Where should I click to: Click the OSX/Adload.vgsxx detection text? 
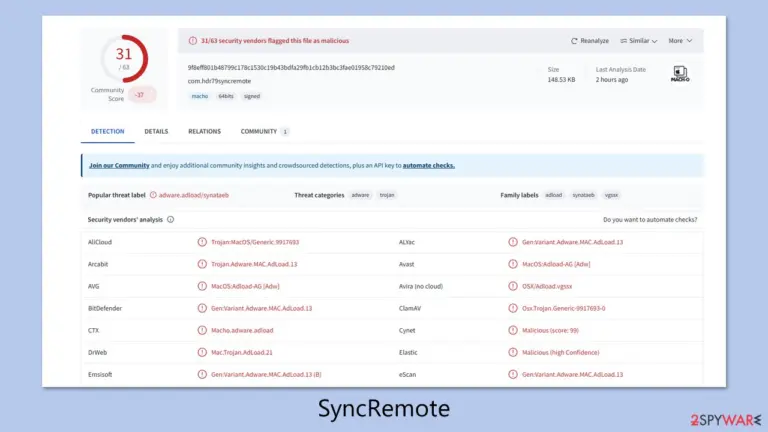point(547,286)
